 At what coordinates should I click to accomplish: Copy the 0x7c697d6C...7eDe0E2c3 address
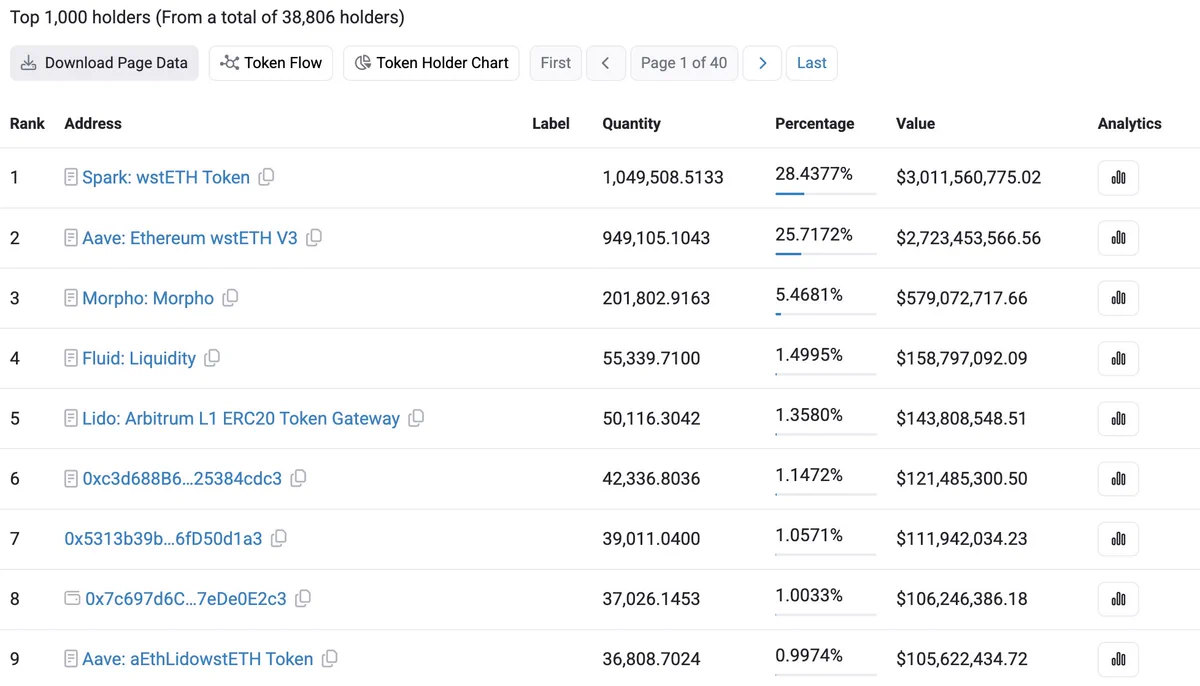click(303, 598)
